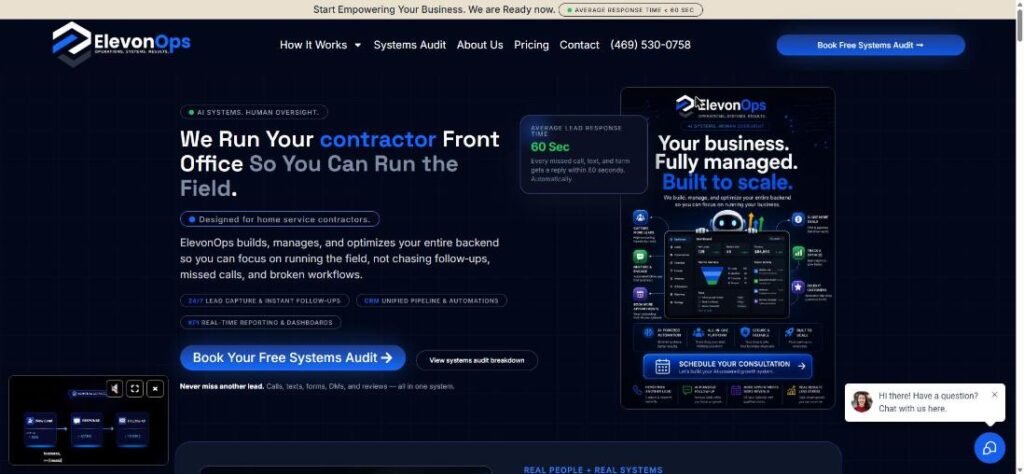Click the CRM Unified Pipeline & Automations chip

point(431,301)
